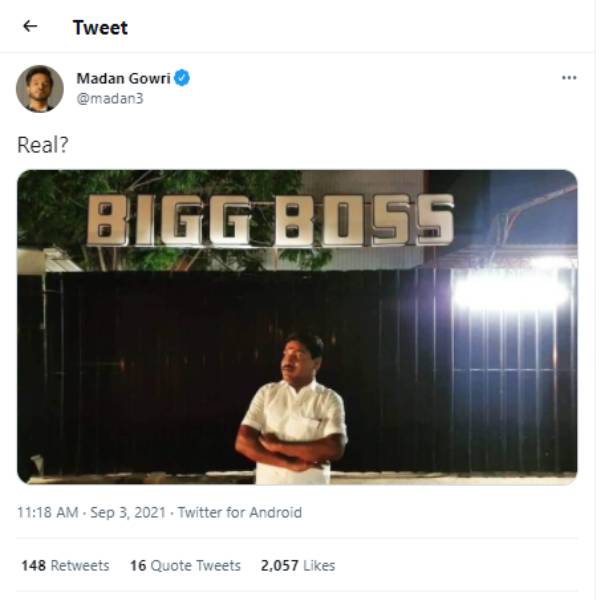Open the Twitter for Android source link
600x600 pixels.
coord(240,513)
